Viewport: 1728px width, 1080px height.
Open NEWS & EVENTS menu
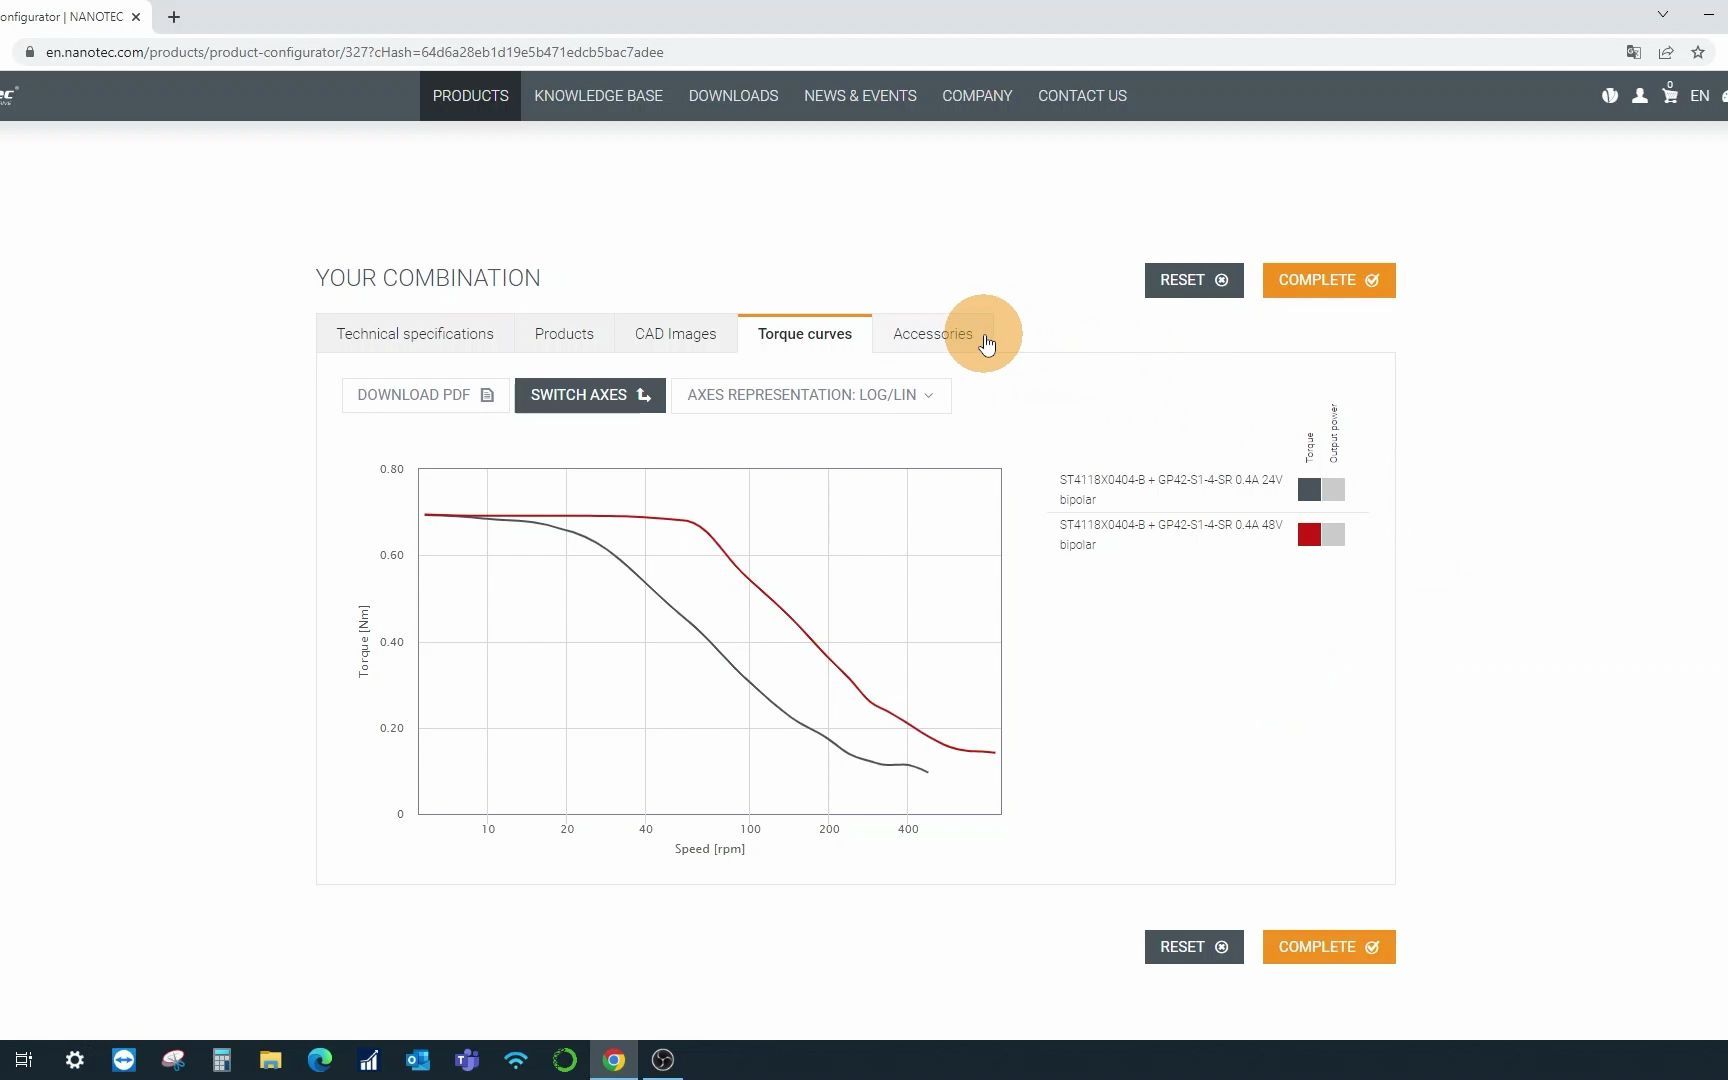pyautogui.click(x=860, y=96)
